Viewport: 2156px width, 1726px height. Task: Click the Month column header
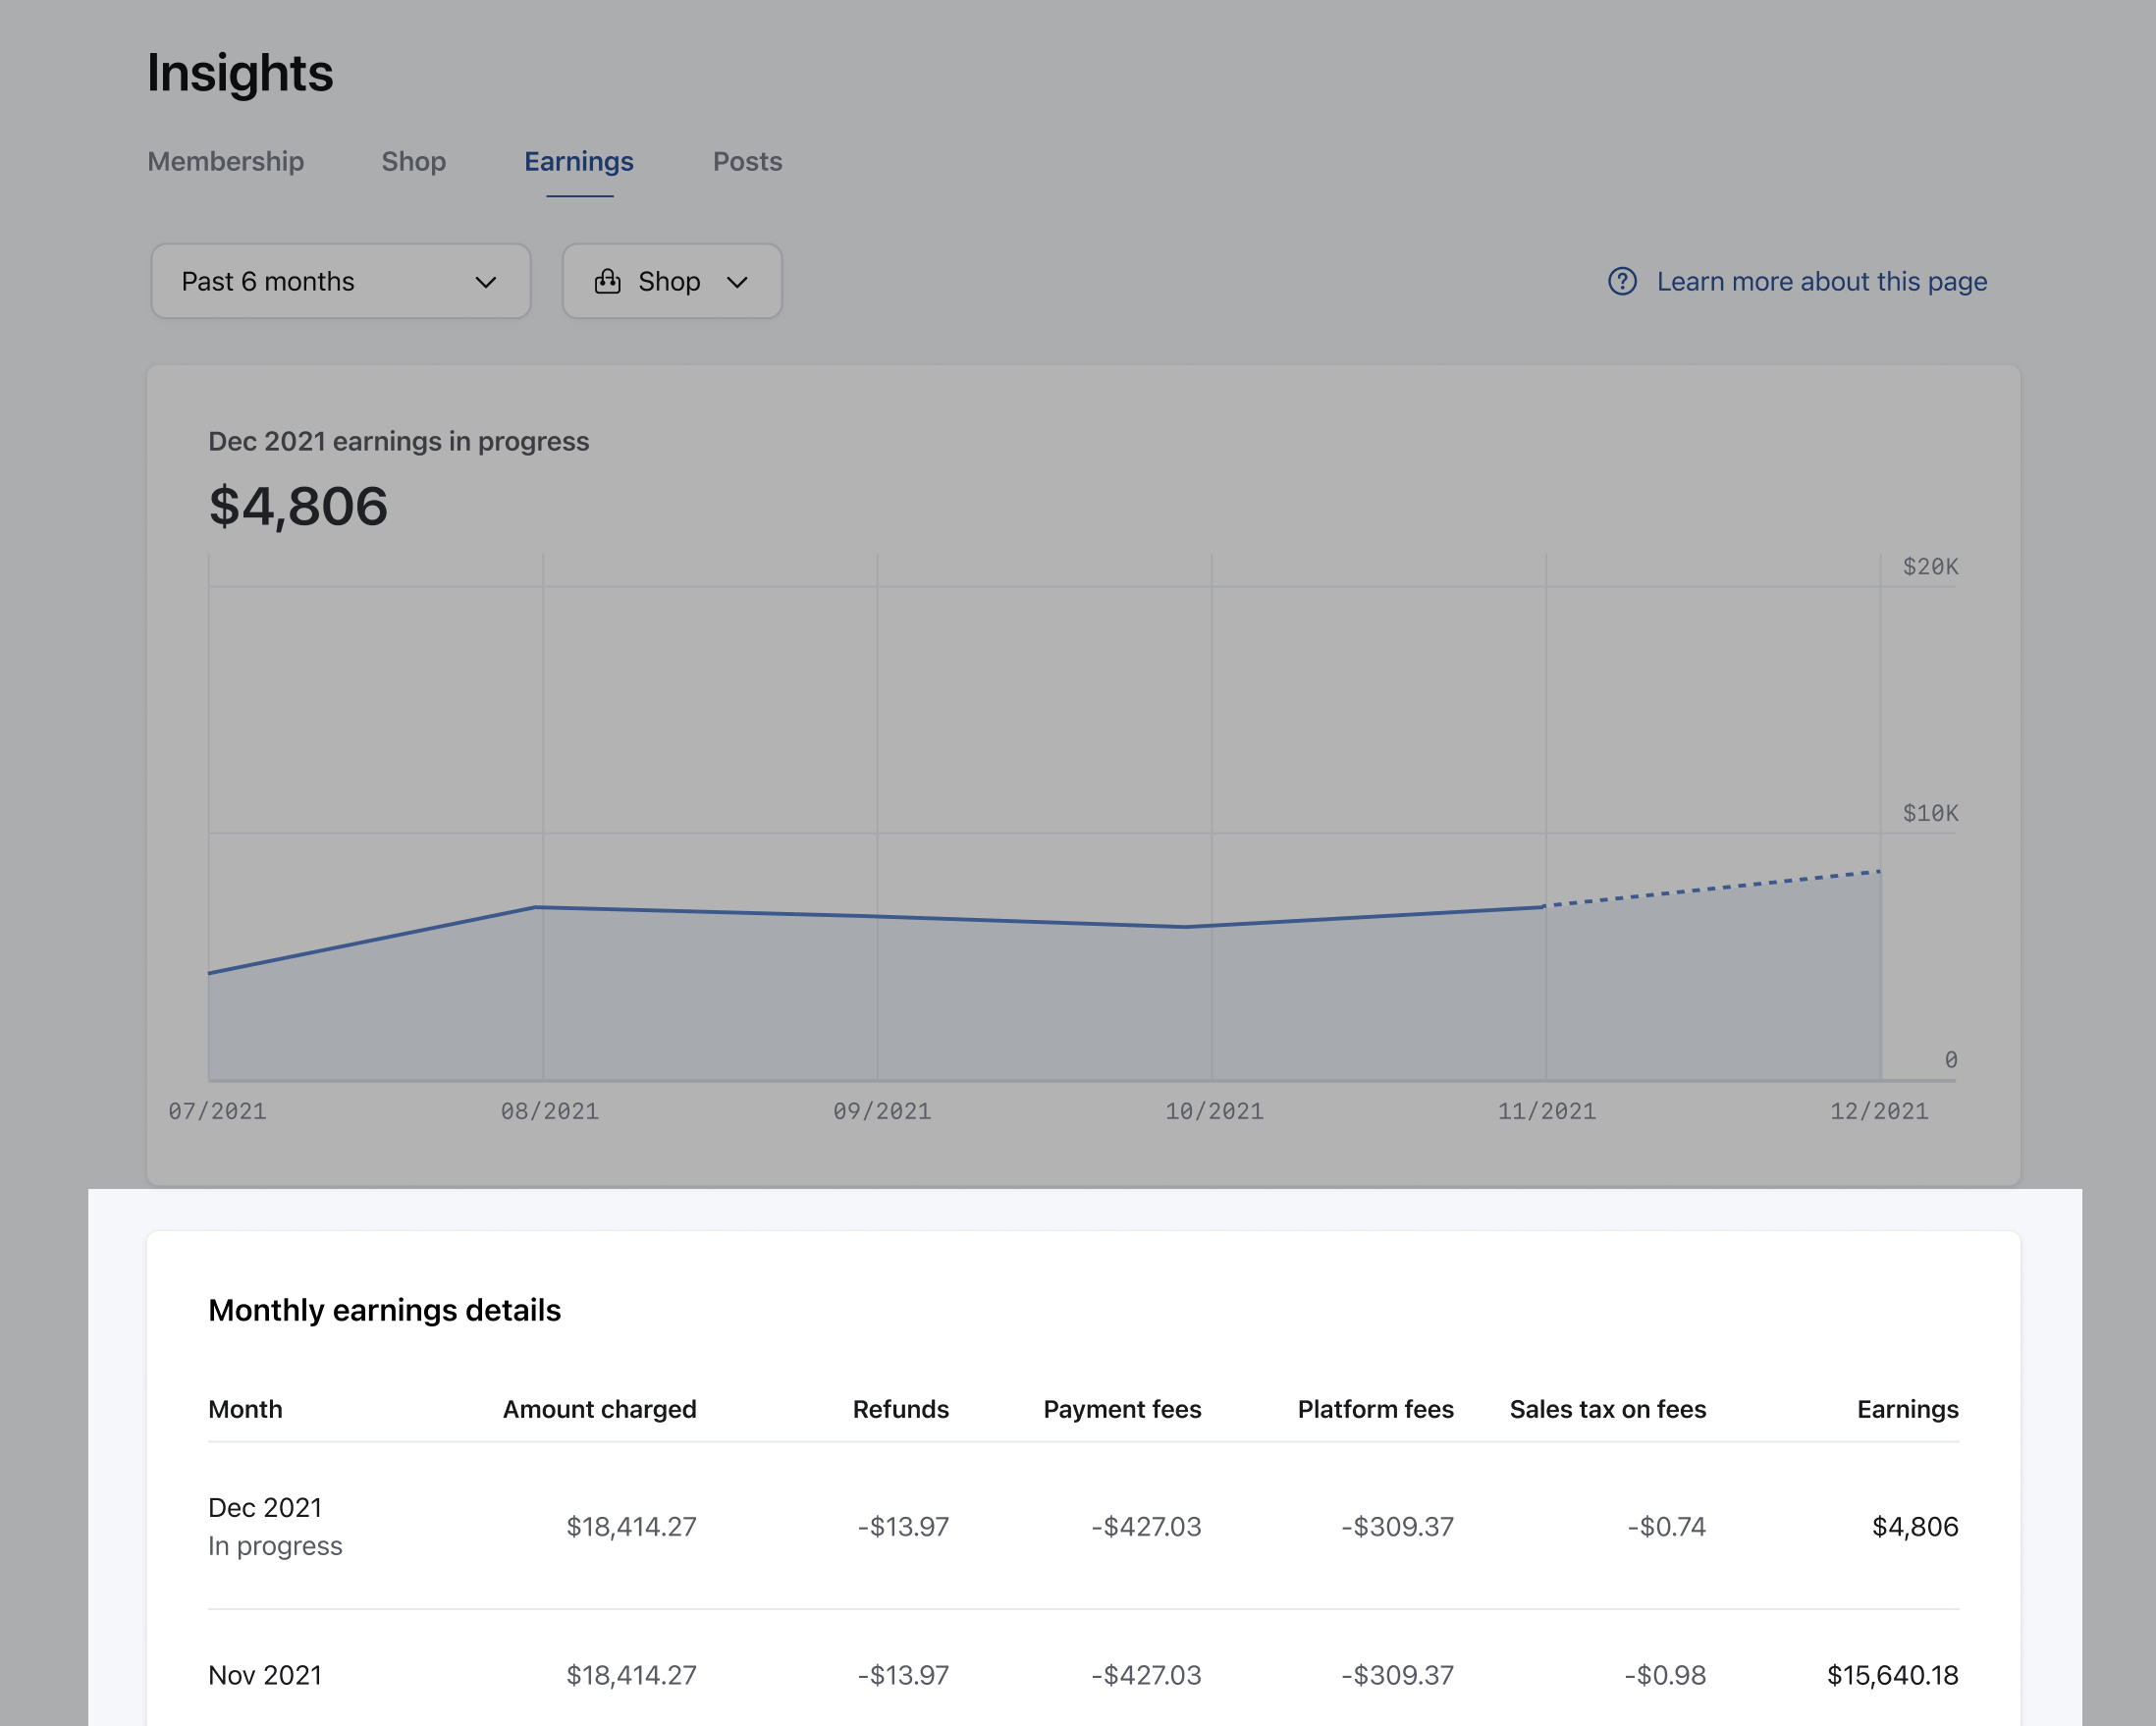click(245, 1409)
